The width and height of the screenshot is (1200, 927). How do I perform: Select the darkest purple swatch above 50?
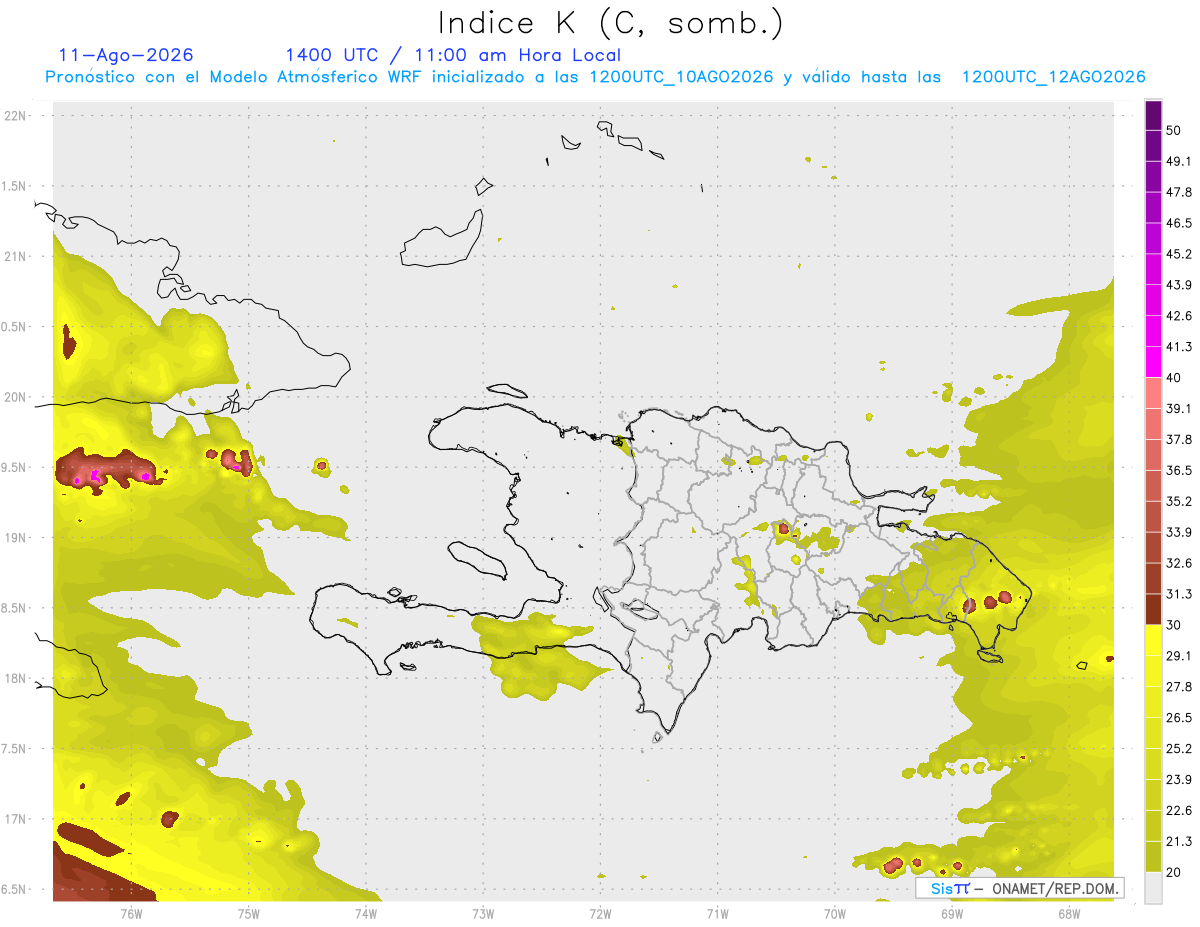tap(1153, 115)
